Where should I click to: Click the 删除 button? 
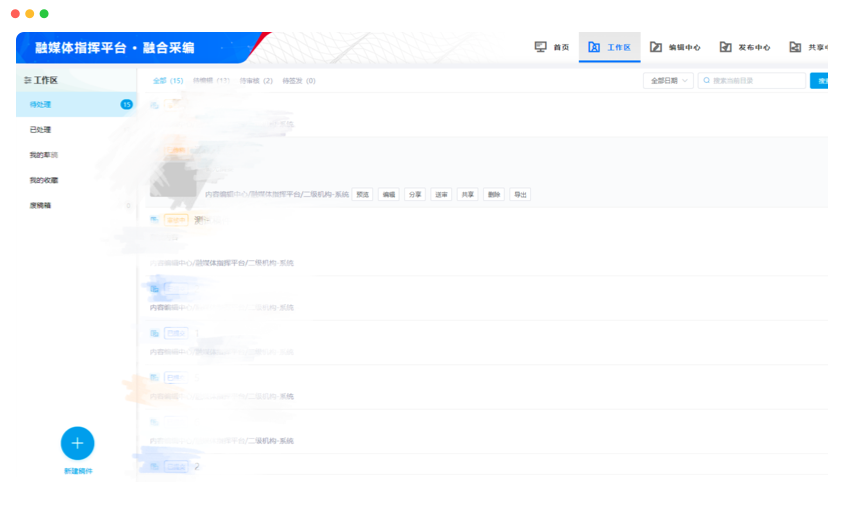click(x=494, y=194)
